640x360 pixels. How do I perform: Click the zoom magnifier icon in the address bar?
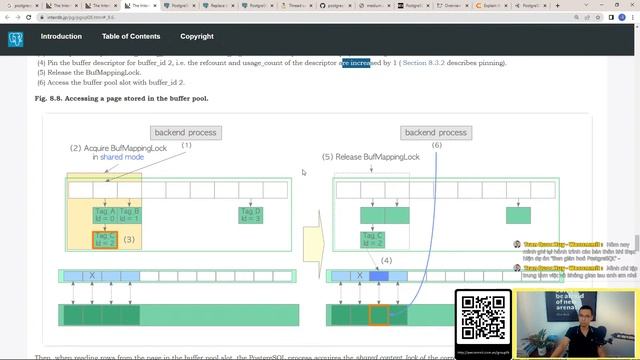click(x=576, y=18)
